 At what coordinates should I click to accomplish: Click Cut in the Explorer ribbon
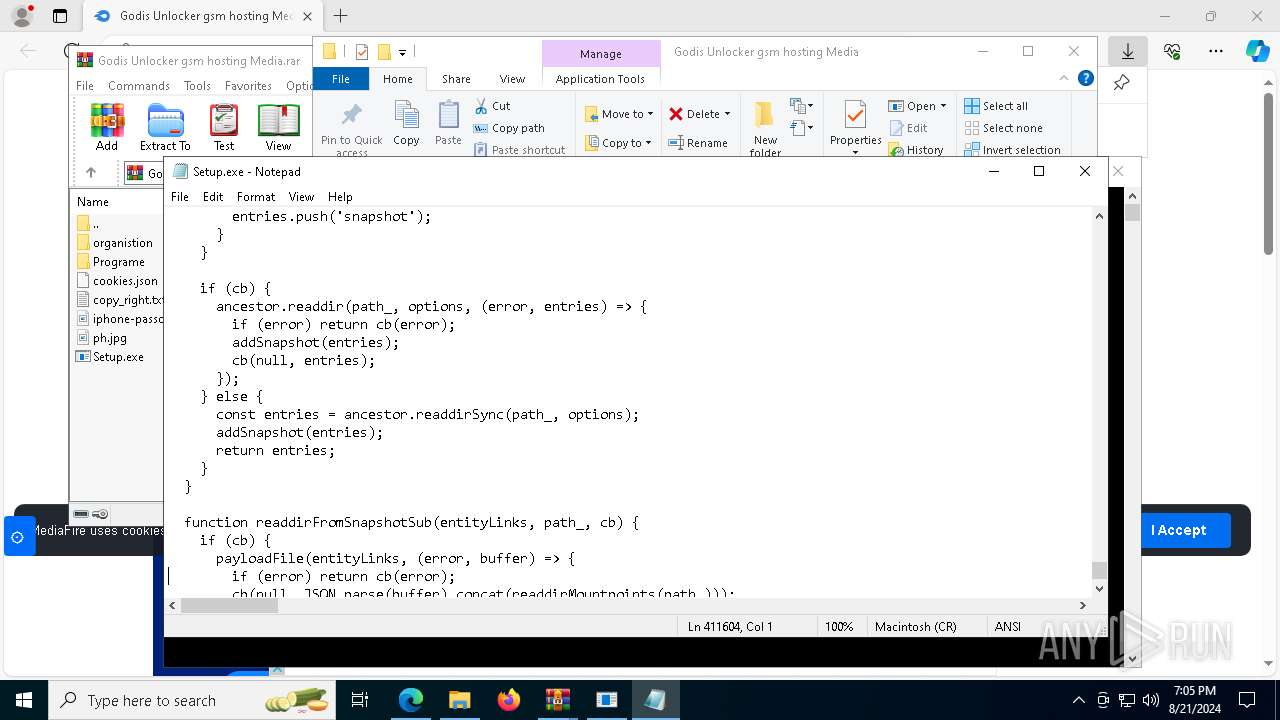492,106
